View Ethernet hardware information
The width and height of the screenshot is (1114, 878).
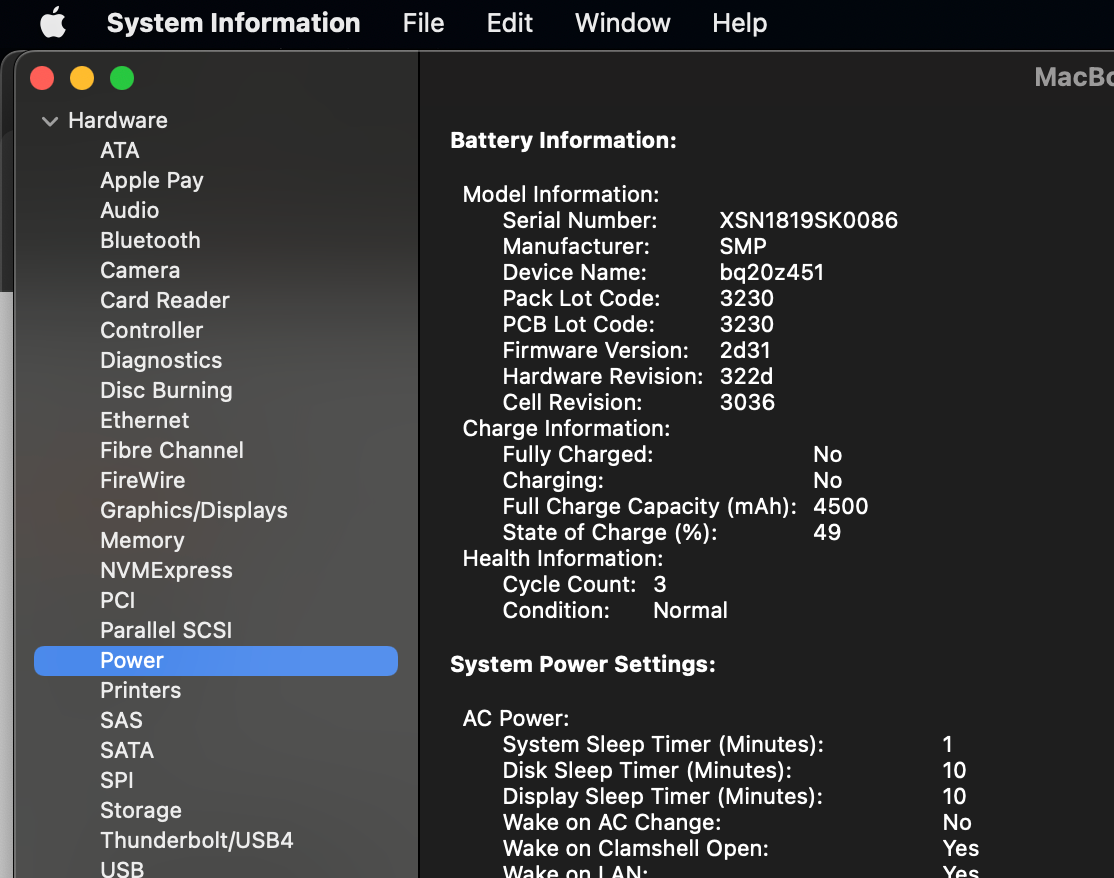pyautogui.click(x=144, y=420)
